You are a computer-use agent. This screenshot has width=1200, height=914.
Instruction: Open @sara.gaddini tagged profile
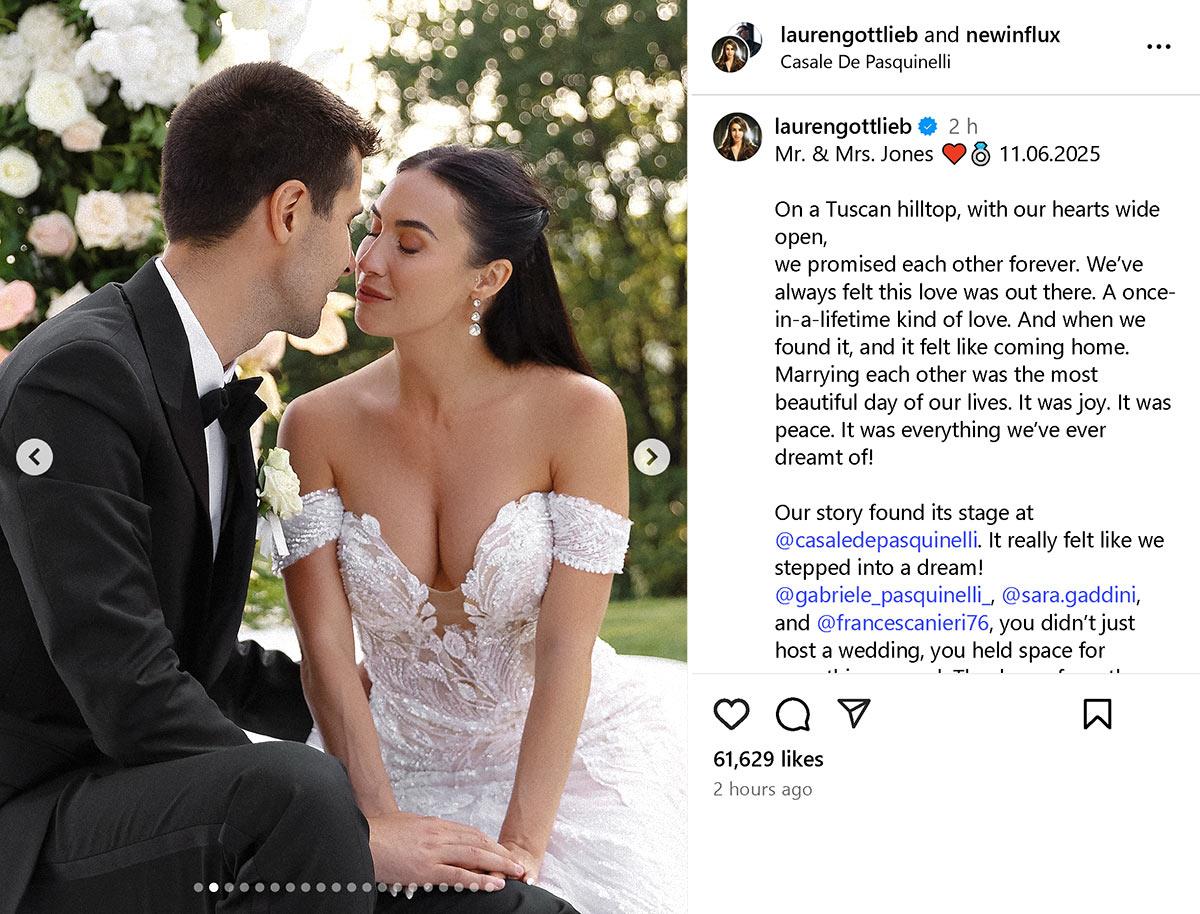coord(1068,595)
